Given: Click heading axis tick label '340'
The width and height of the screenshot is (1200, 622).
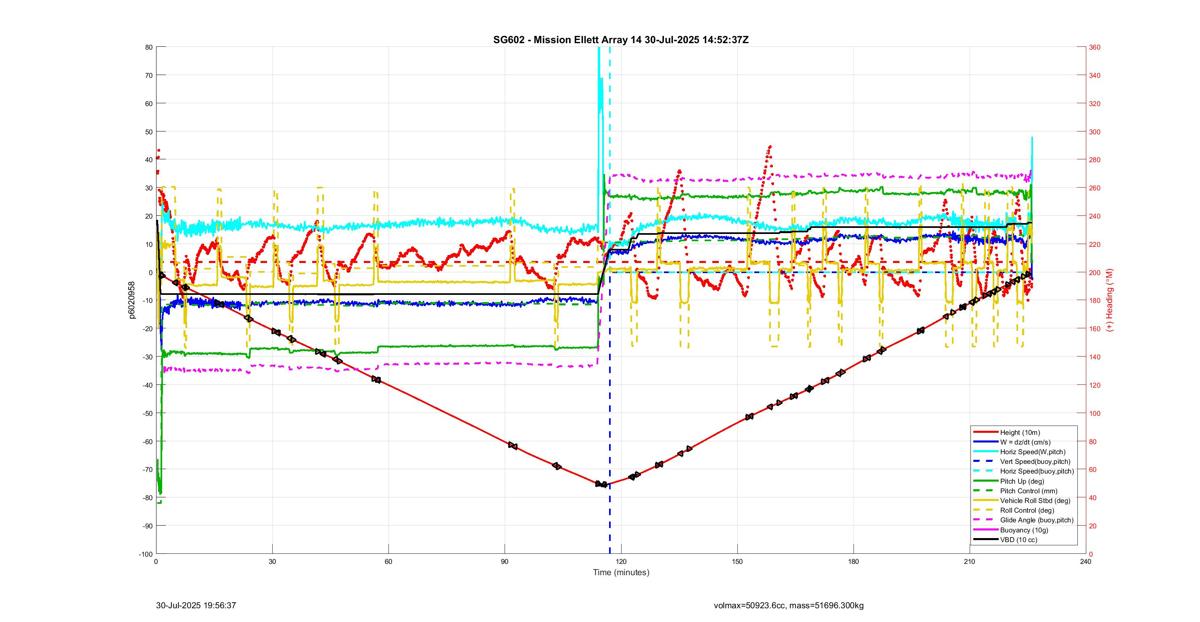Looking at the screenshot, I should point(1095,75).
